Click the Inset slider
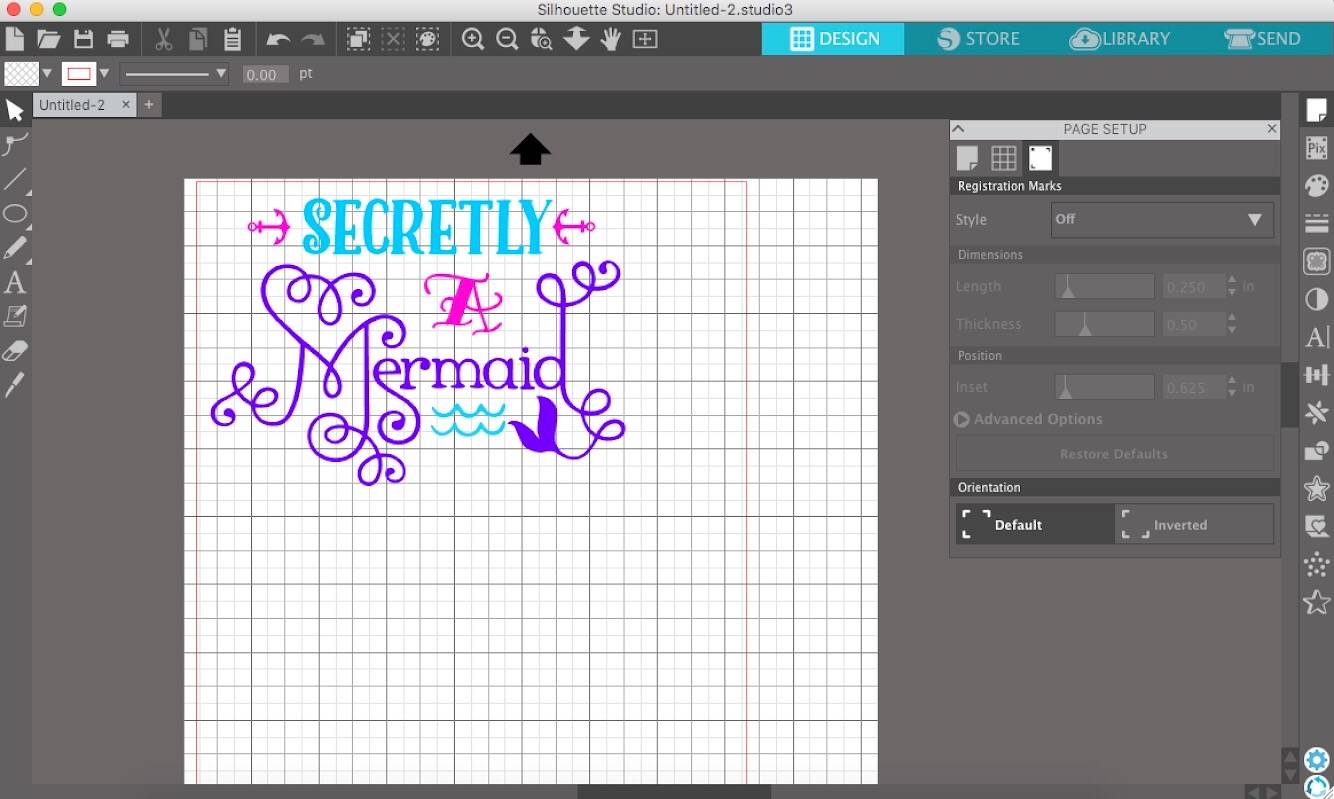Screen dimensions: 1334x799 [1105, 387]
